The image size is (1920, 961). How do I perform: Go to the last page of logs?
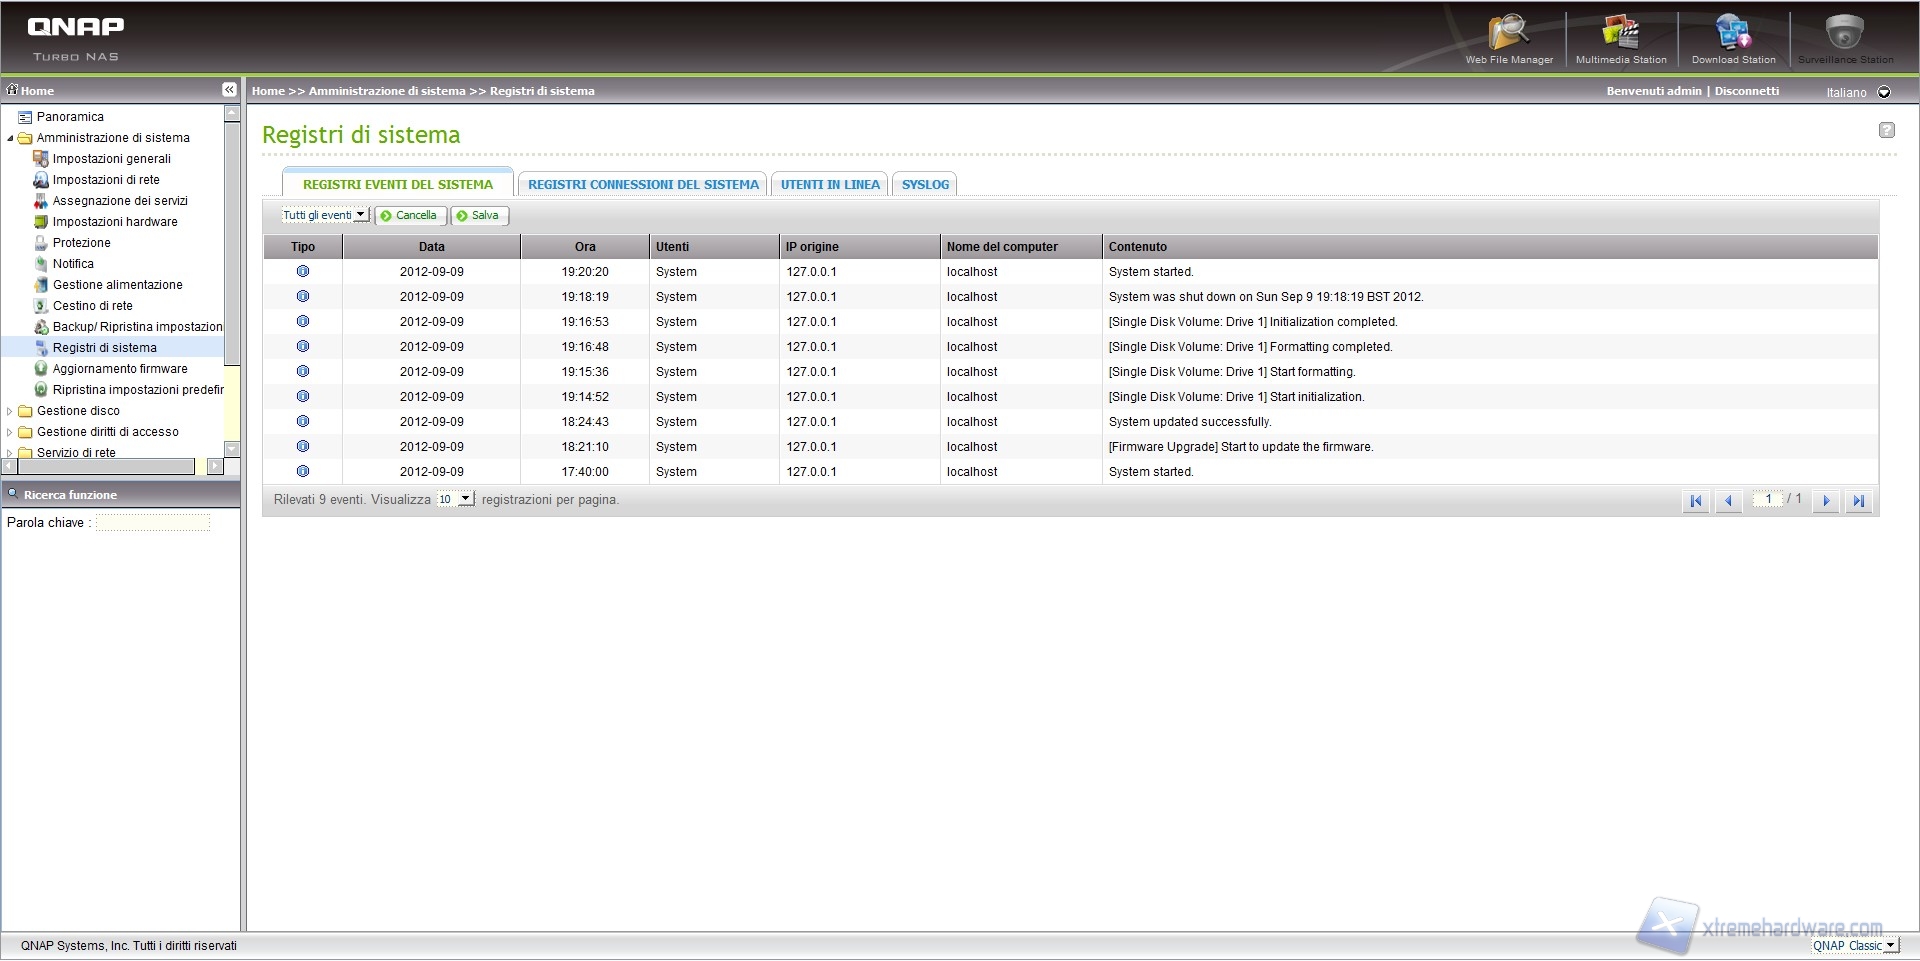[1858, 501]
